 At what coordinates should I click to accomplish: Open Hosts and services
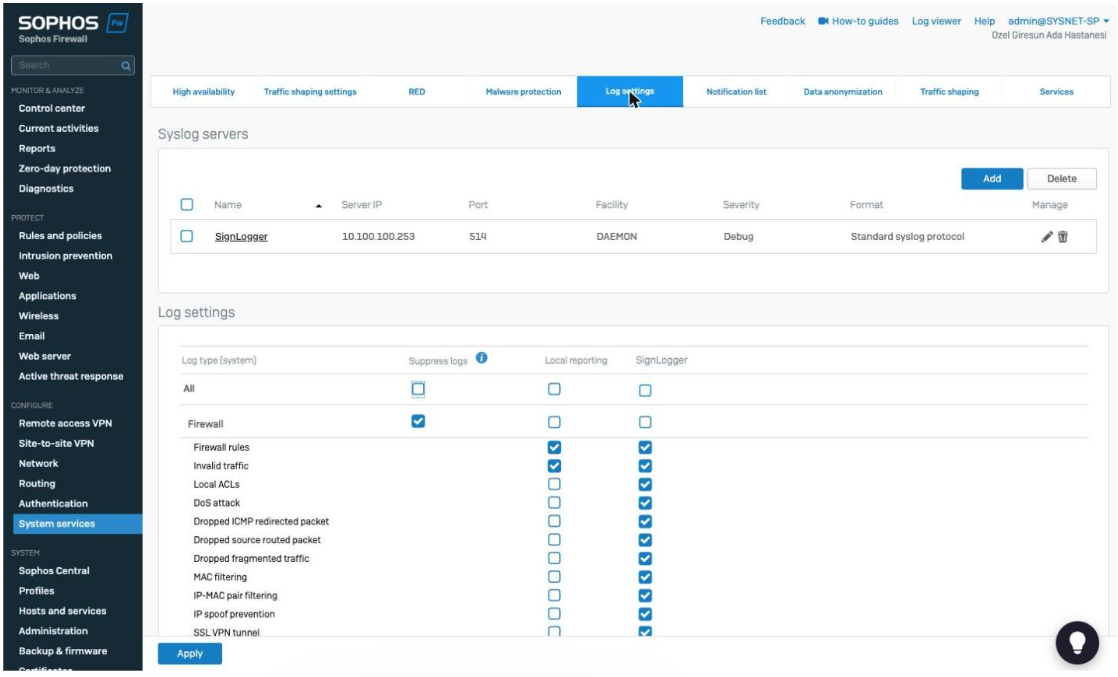63,611
